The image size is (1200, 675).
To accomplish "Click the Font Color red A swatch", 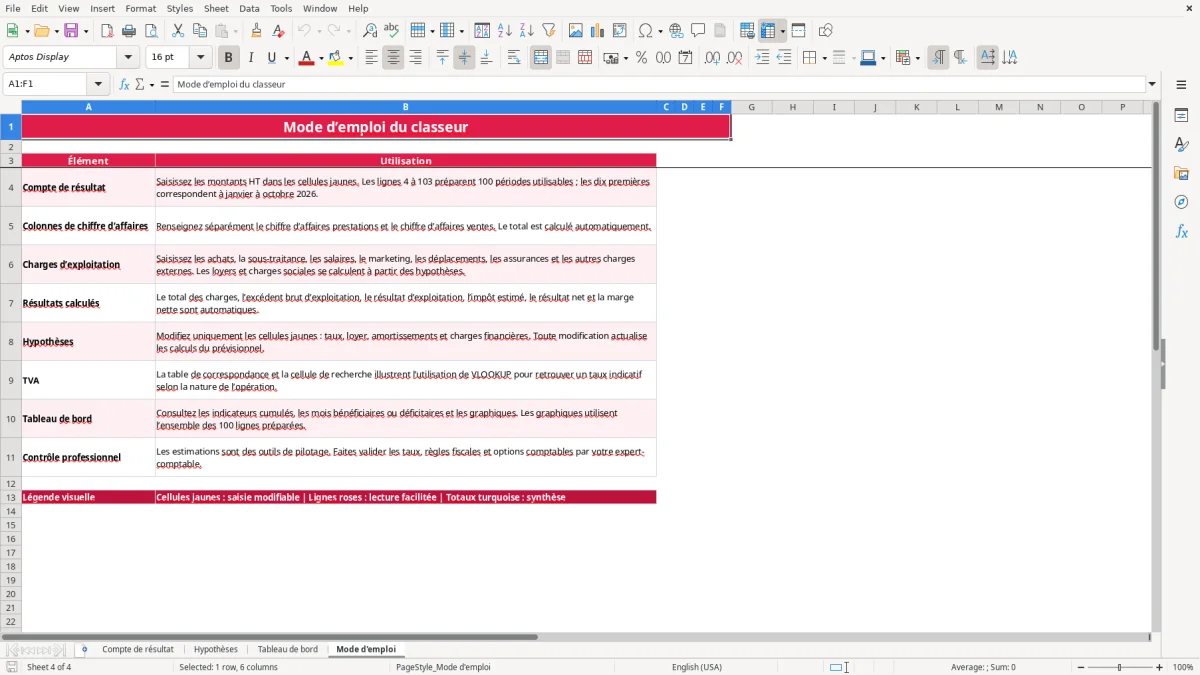I will coord(305,58).
